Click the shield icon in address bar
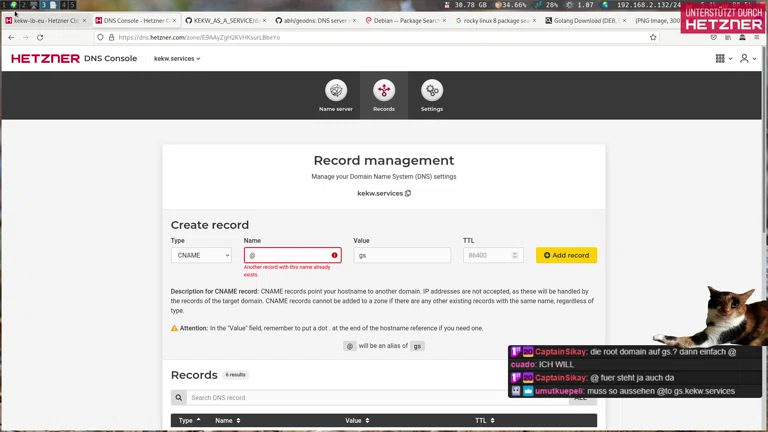The width and height of the screenshot is (768, 432). coord(100,37)
